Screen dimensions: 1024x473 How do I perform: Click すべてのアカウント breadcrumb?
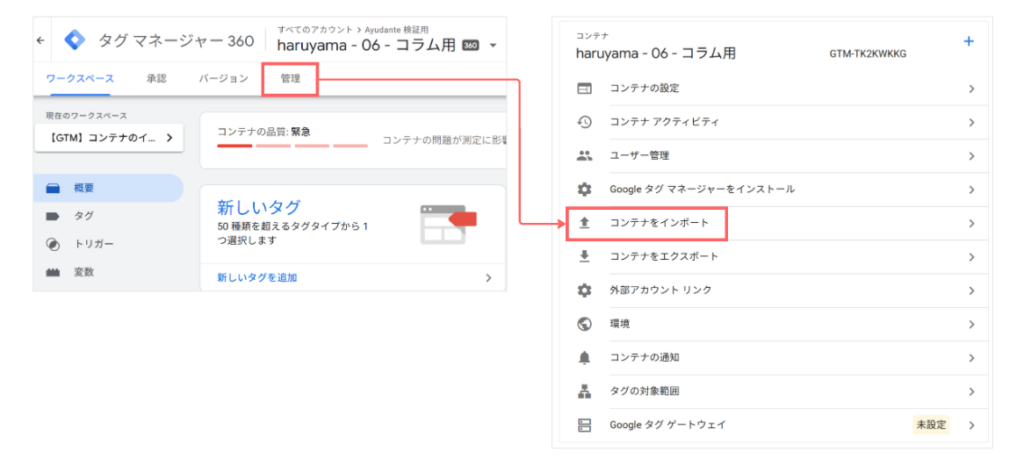[315, 29]
